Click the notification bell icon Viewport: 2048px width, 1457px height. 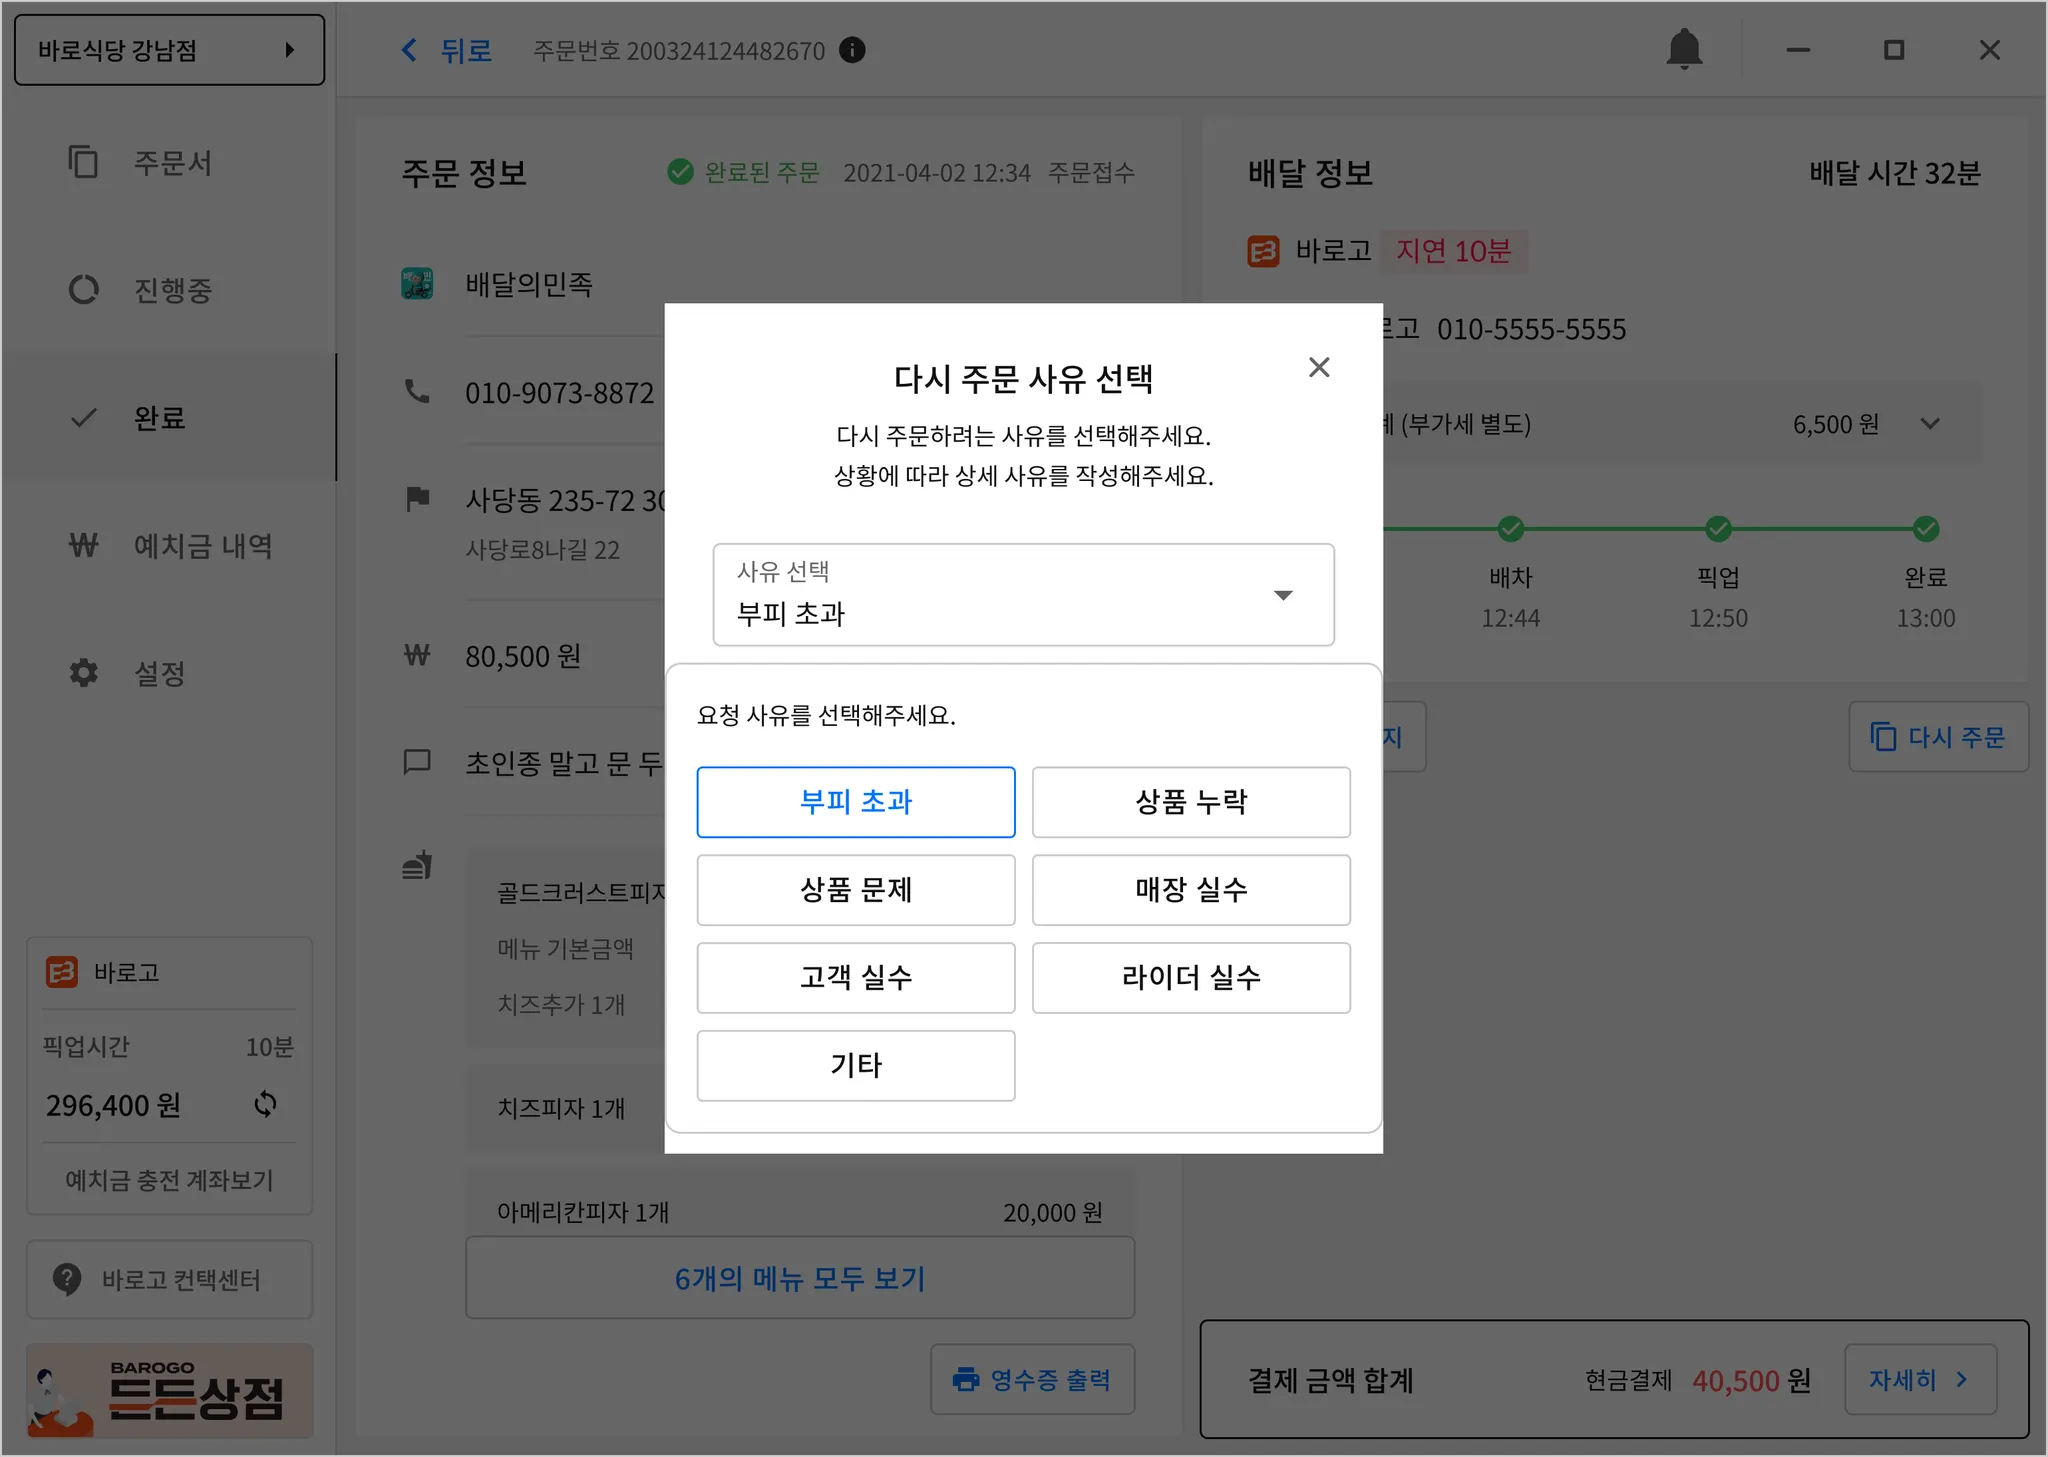[1684, 49]
